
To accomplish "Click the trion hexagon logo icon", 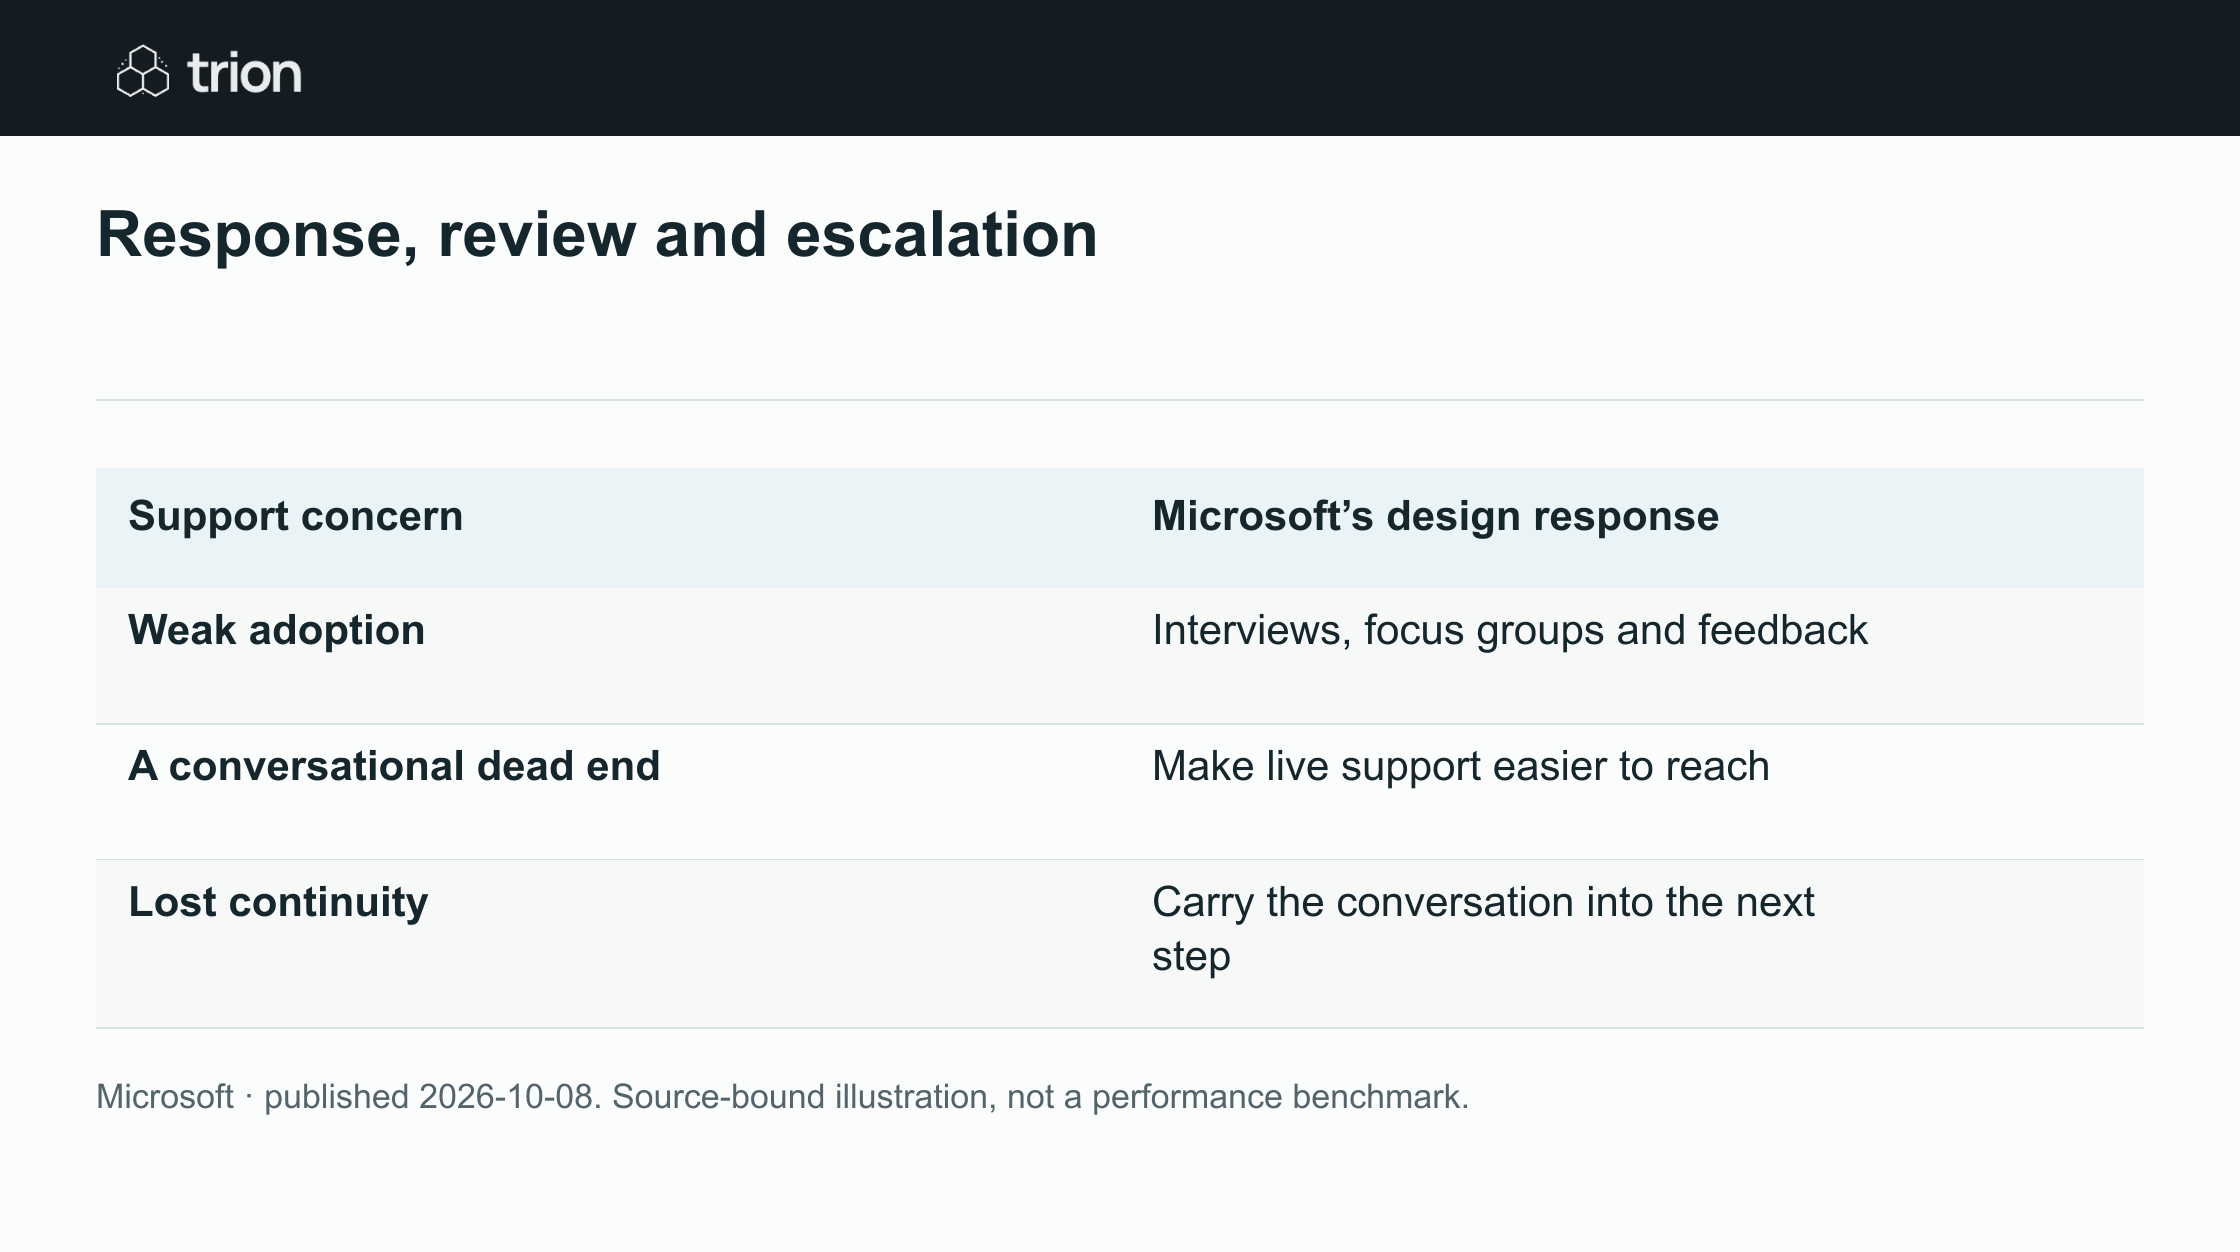I will coord(143,71).
